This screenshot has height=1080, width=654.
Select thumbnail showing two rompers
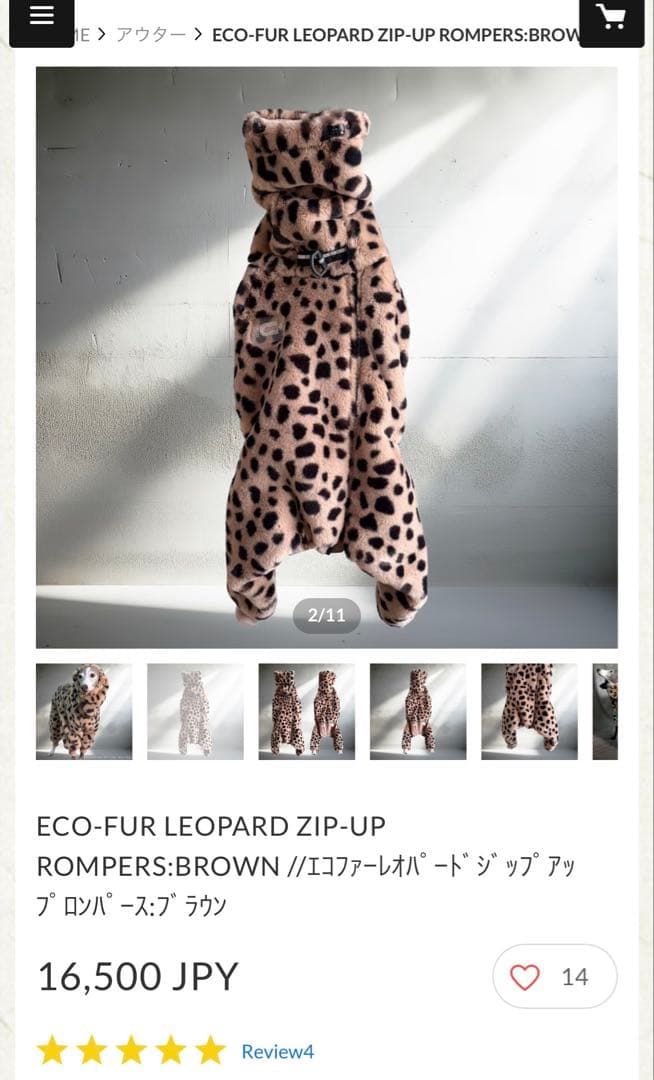[x=307, y=712]
